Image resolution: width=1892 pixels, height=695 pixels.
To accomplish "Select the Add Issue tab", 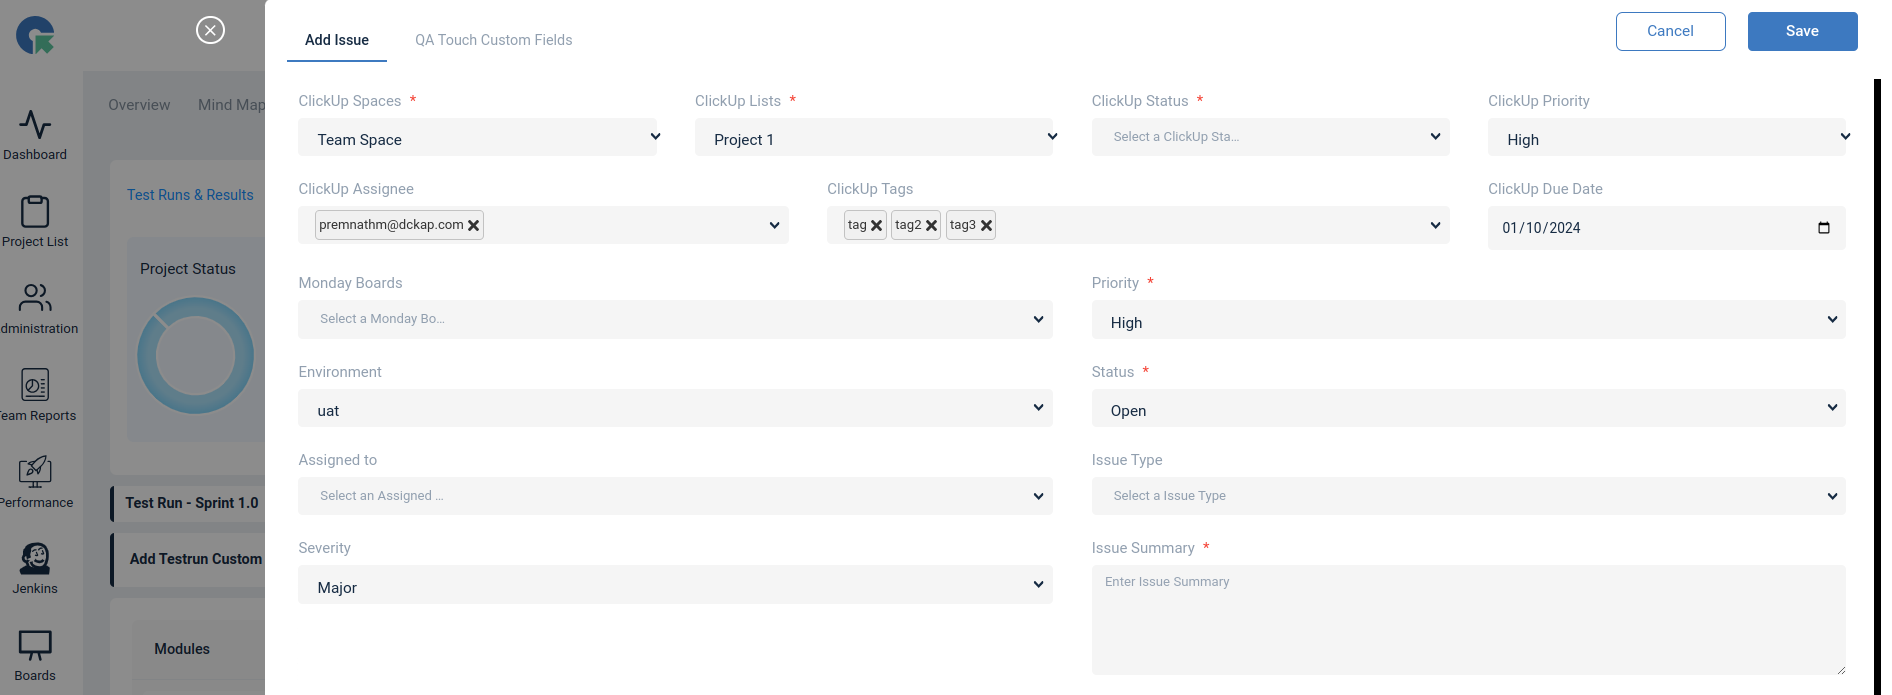I will 337,40.
